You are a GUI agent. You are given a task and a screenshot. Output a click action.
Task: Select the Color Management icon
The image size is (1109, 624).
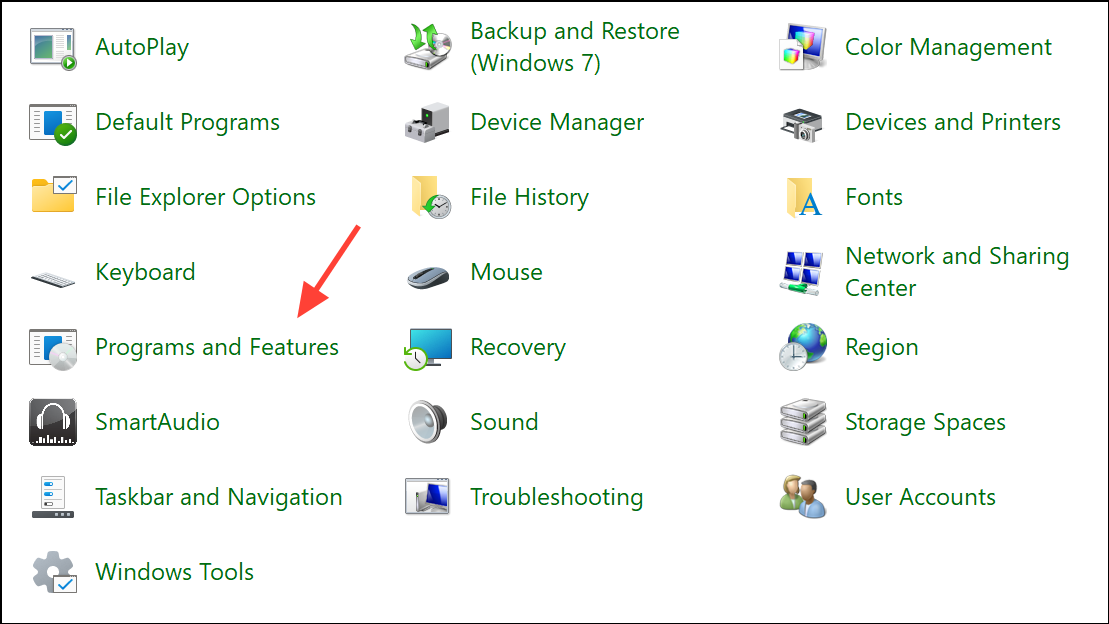803,48
